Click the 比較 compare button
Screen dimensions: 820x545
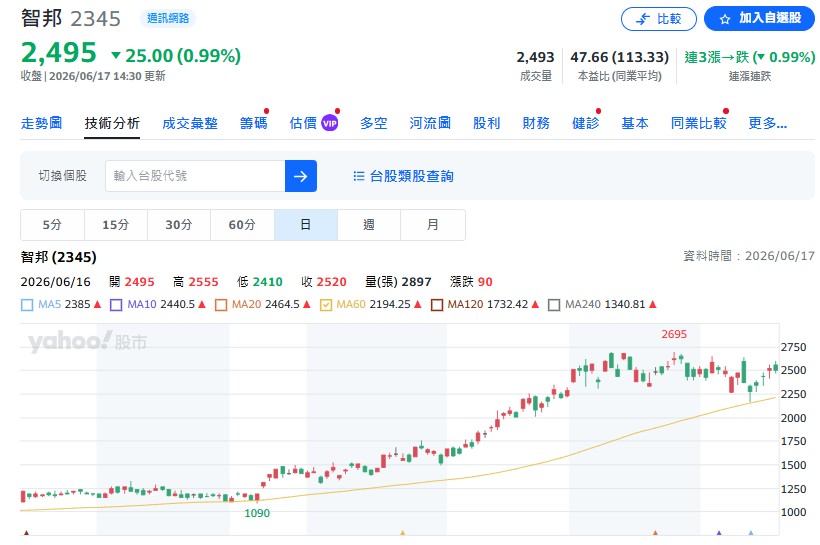coord(658,19)
